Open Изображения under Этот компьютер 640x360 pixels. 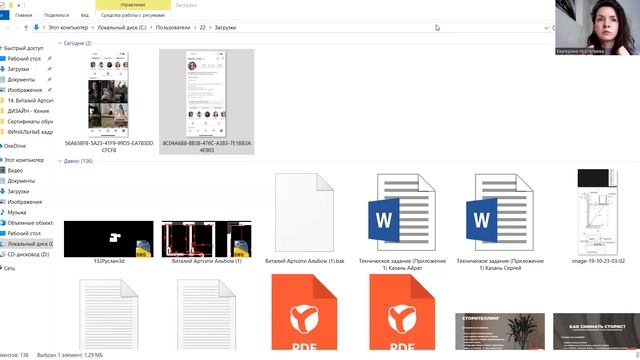pos(24,202)
